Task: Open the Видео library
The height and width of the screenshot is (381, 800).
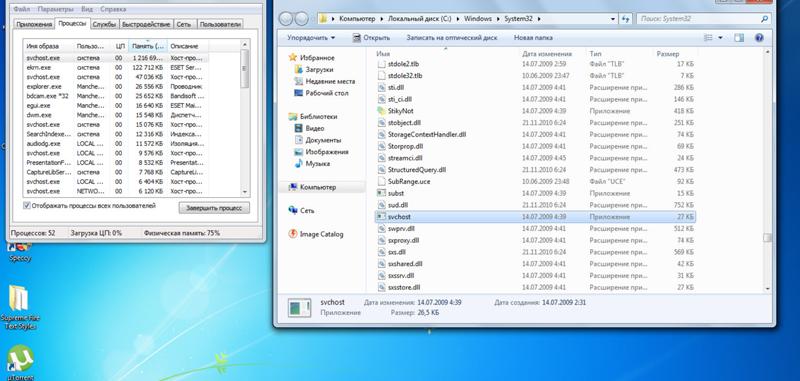Action: 310,128
